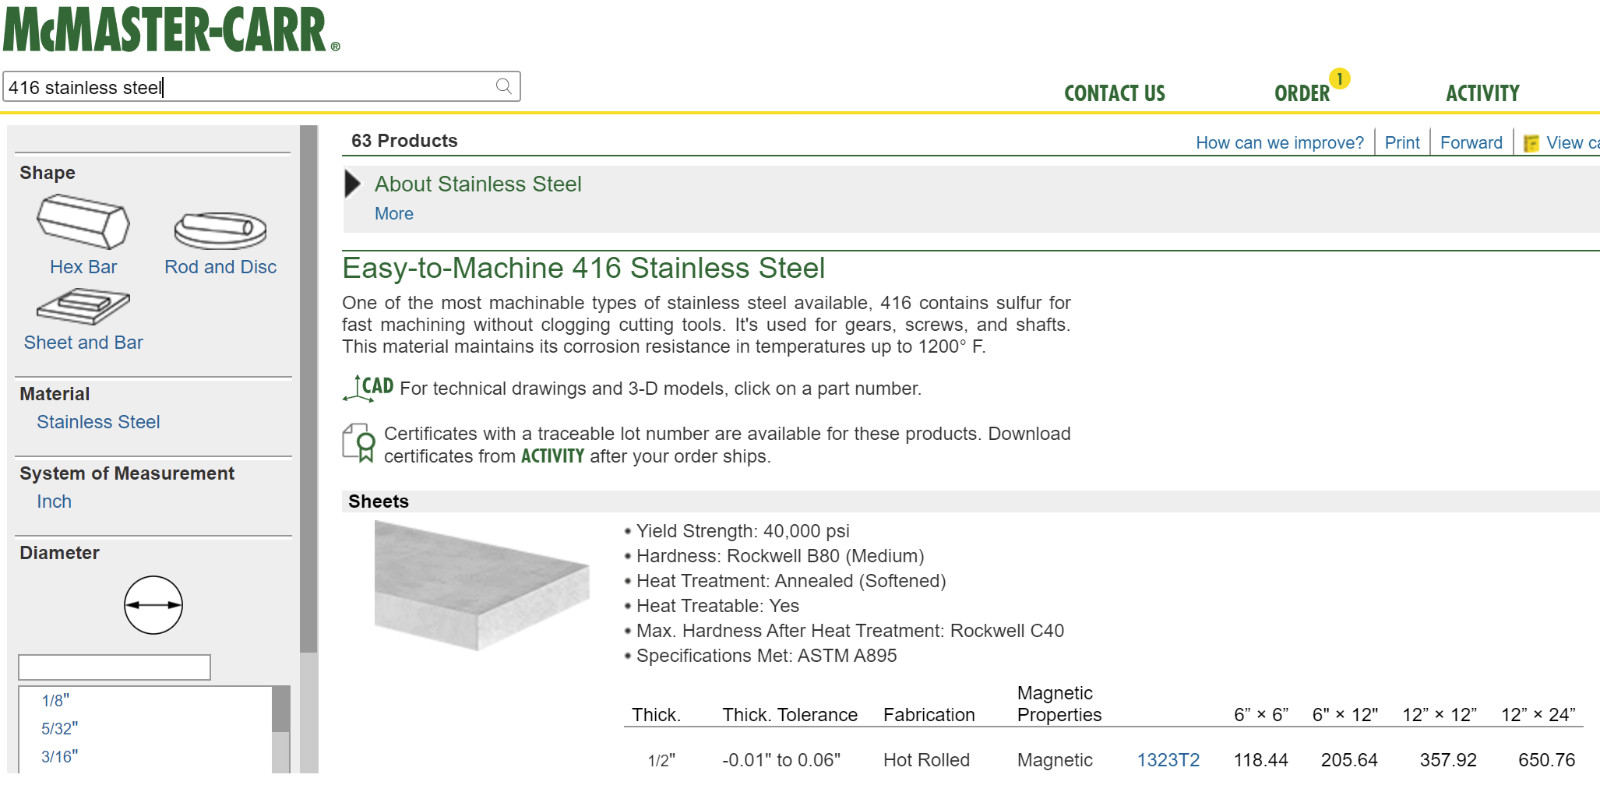Click How can we improve? link
The width and height of the screenshot is (1600, 809).
point(1280,143)
